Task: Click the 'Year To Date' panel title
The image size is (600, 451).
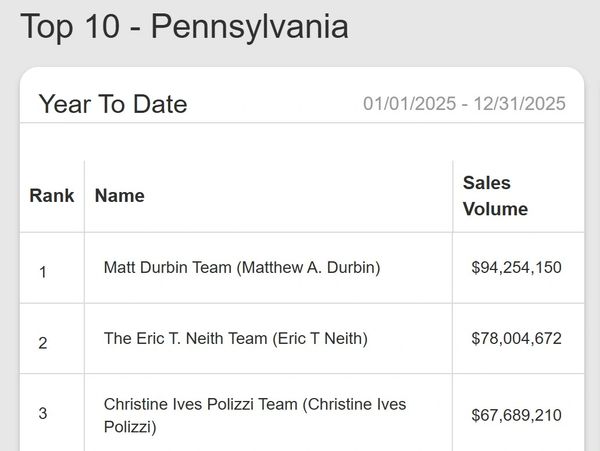Action: (112, 103)
